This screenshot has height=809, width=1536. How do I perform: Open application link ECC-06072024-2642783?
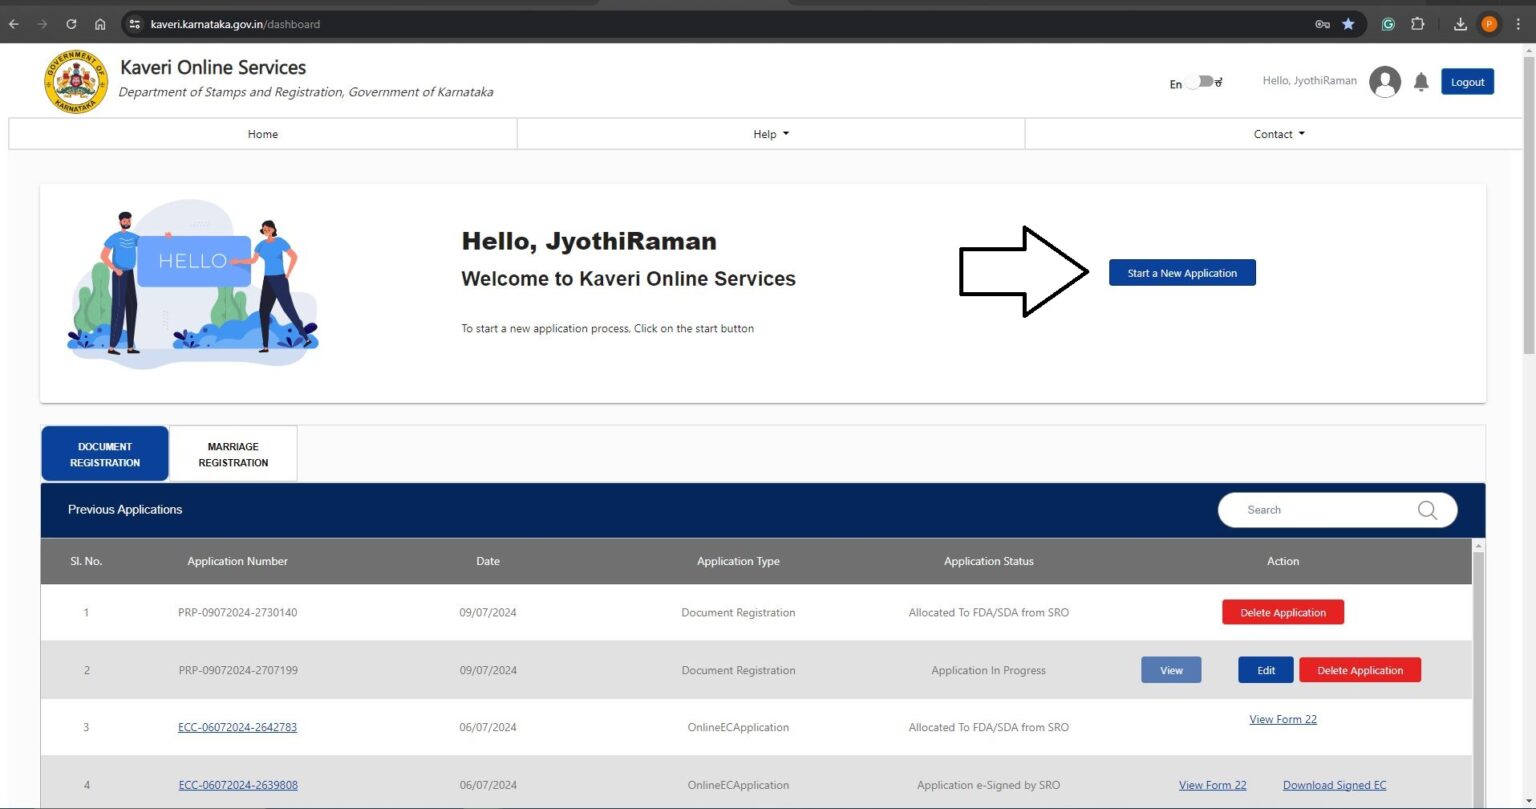coord(237,727)
